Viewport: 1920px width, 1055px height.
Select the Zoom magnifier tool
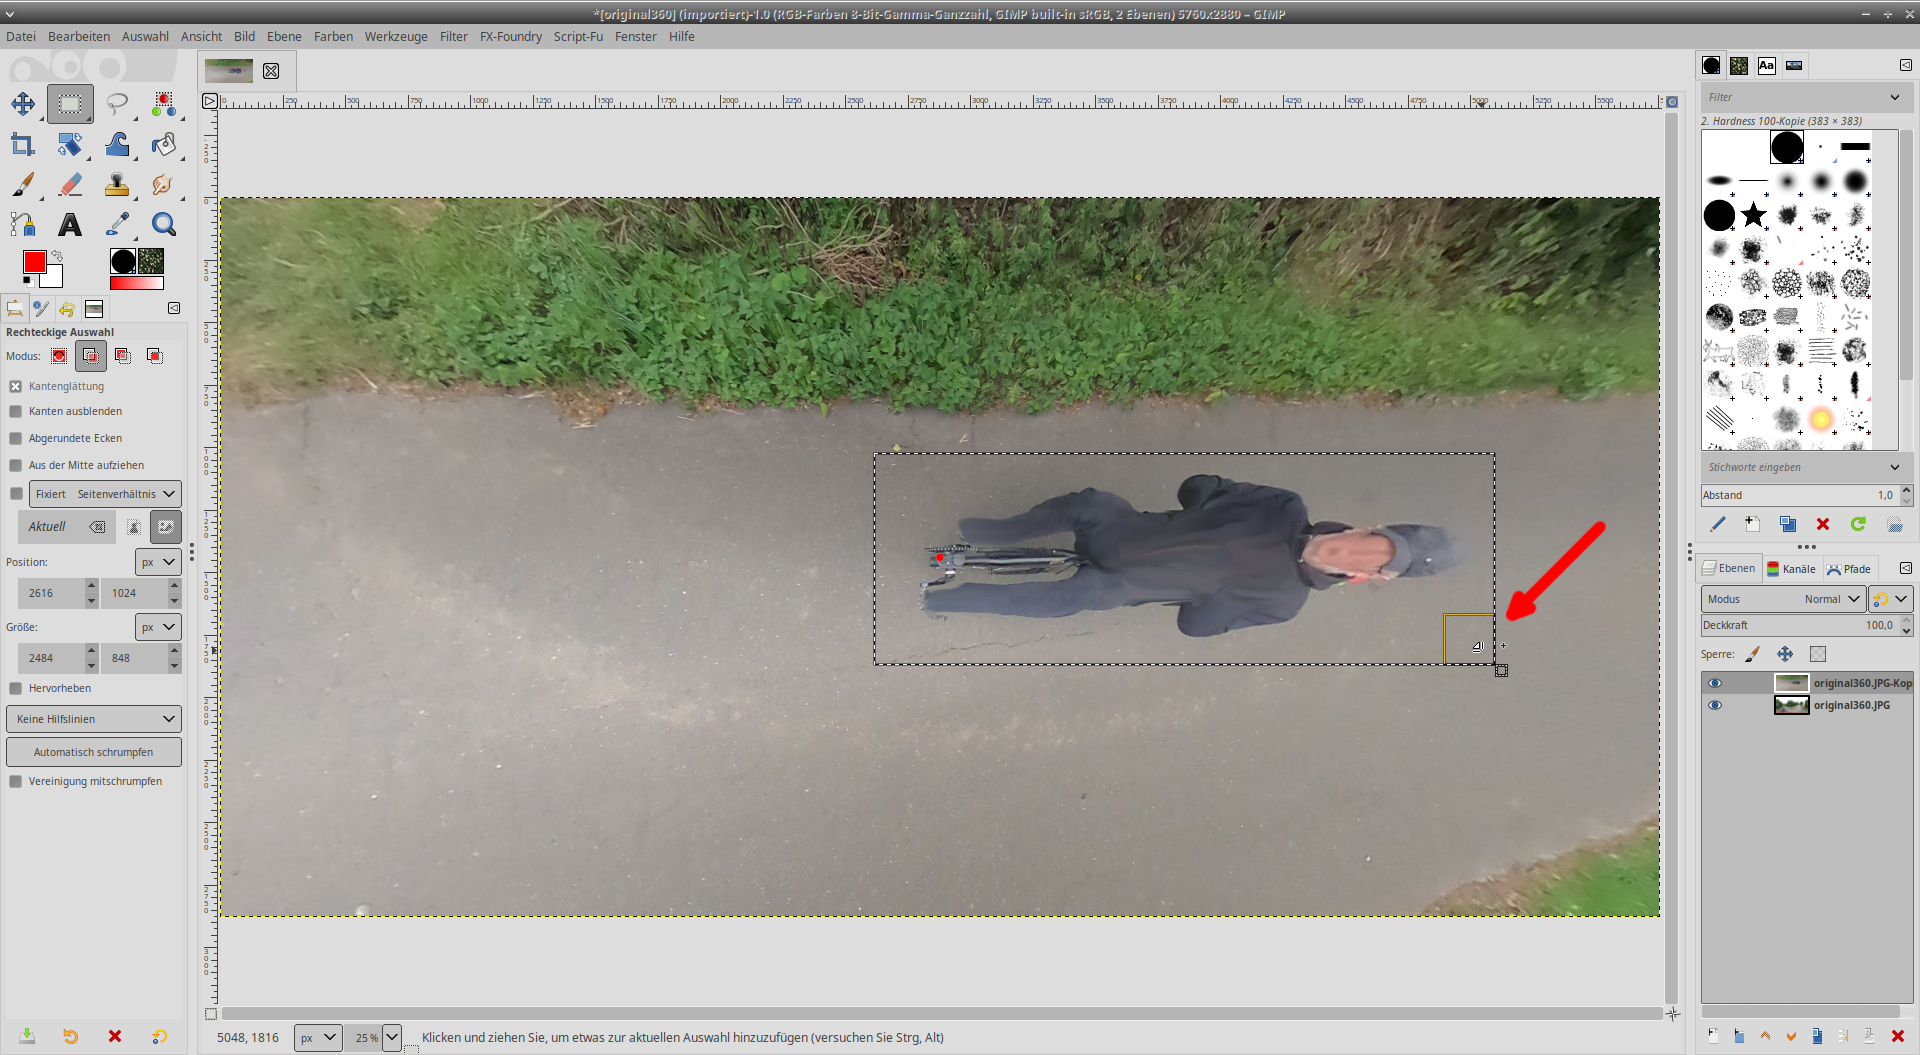[164, 225]
